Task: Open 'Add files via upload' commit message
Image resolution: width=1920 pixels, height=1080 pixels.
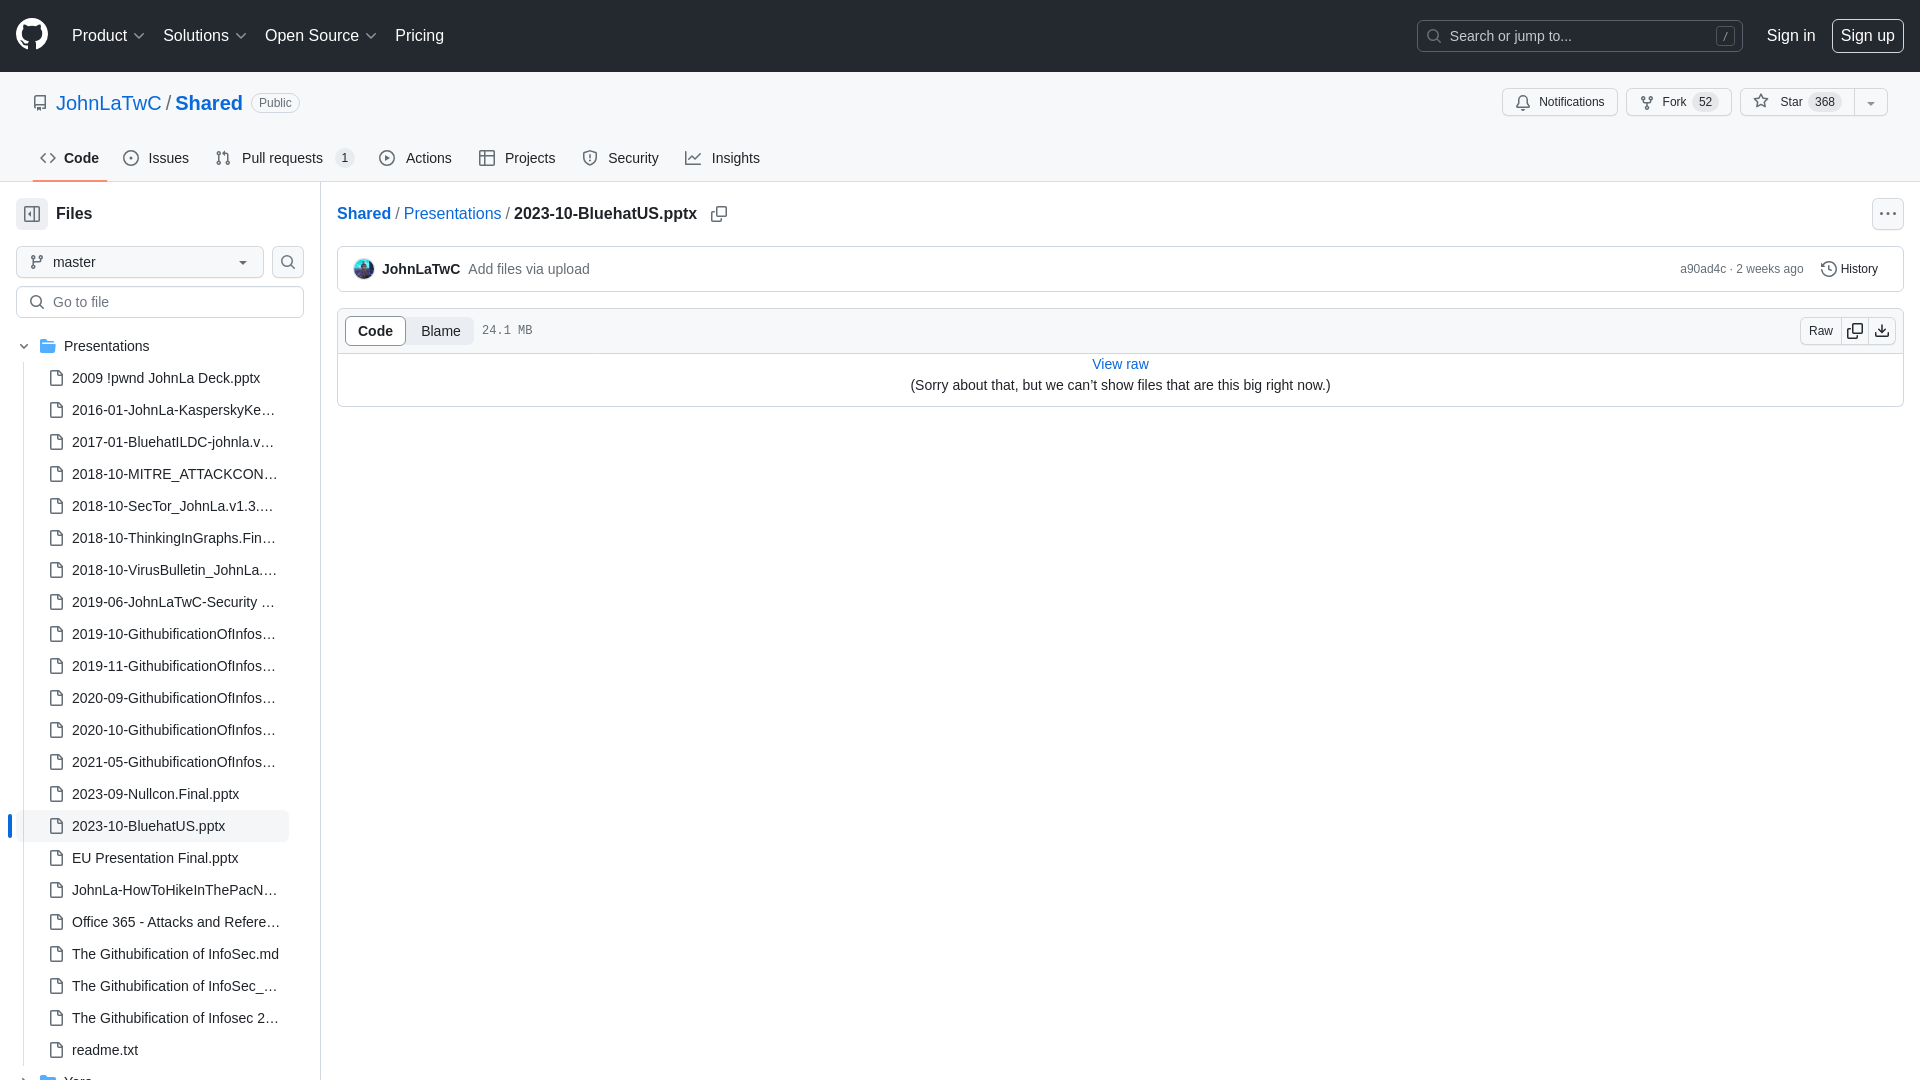Action: click(529, 269)
